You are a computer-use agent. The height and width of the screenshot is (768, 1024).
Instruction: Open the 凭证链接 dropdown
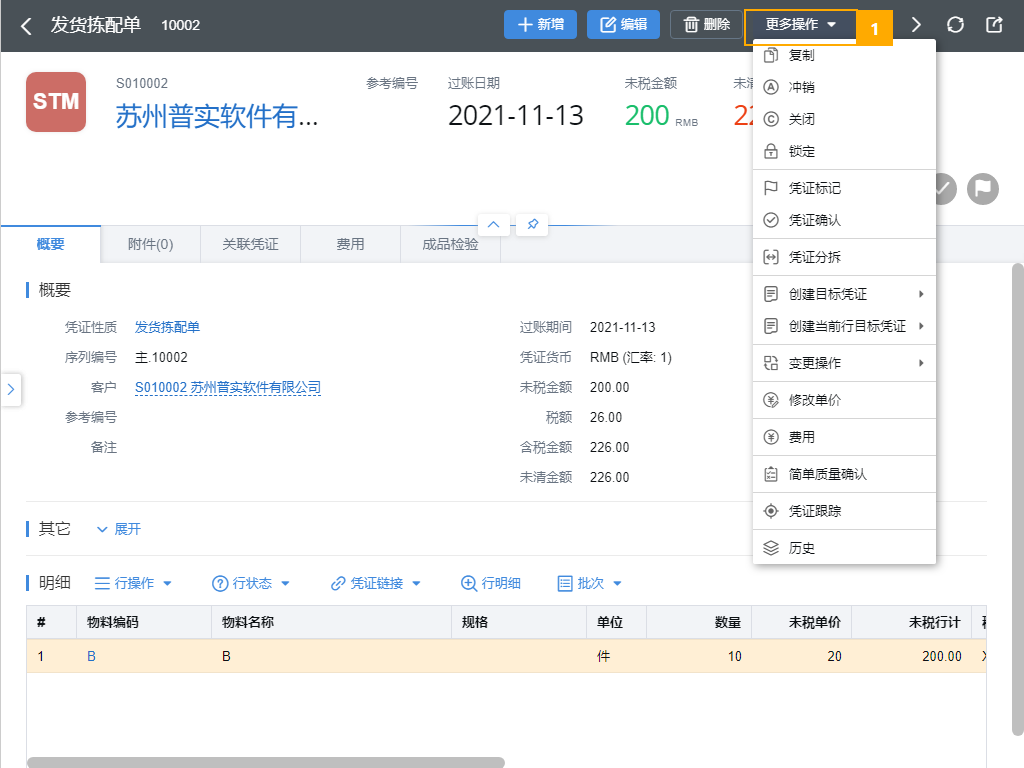(376, 583)
